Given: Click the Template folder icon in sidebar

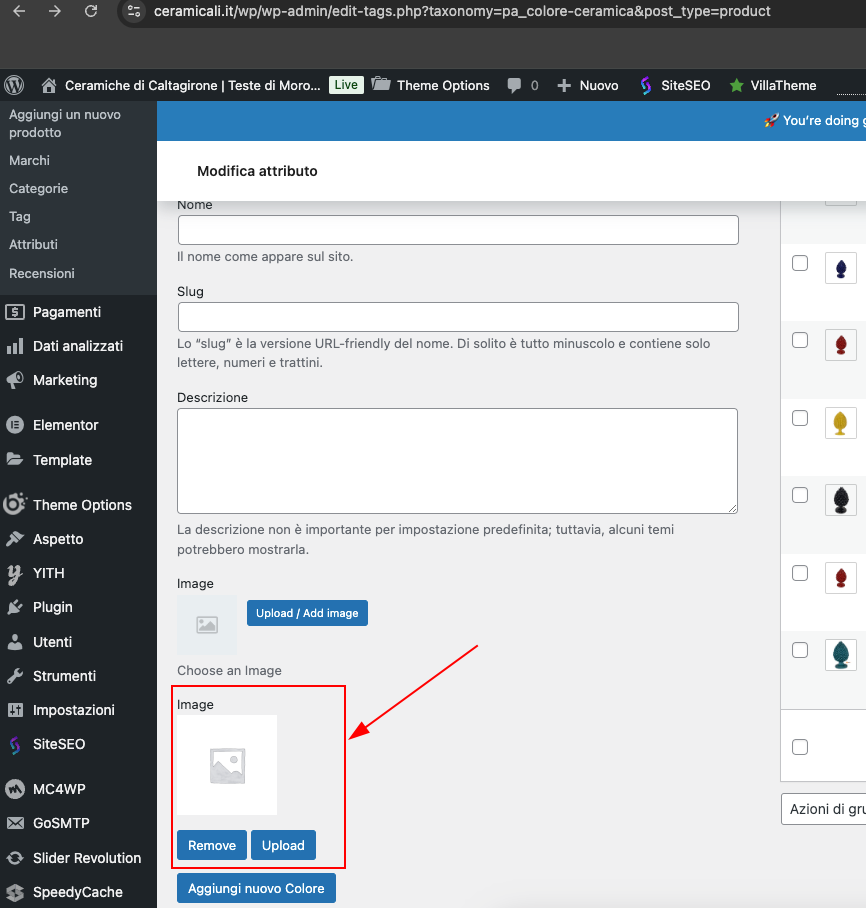Looking at the screenshot, I should pos(15,459).
